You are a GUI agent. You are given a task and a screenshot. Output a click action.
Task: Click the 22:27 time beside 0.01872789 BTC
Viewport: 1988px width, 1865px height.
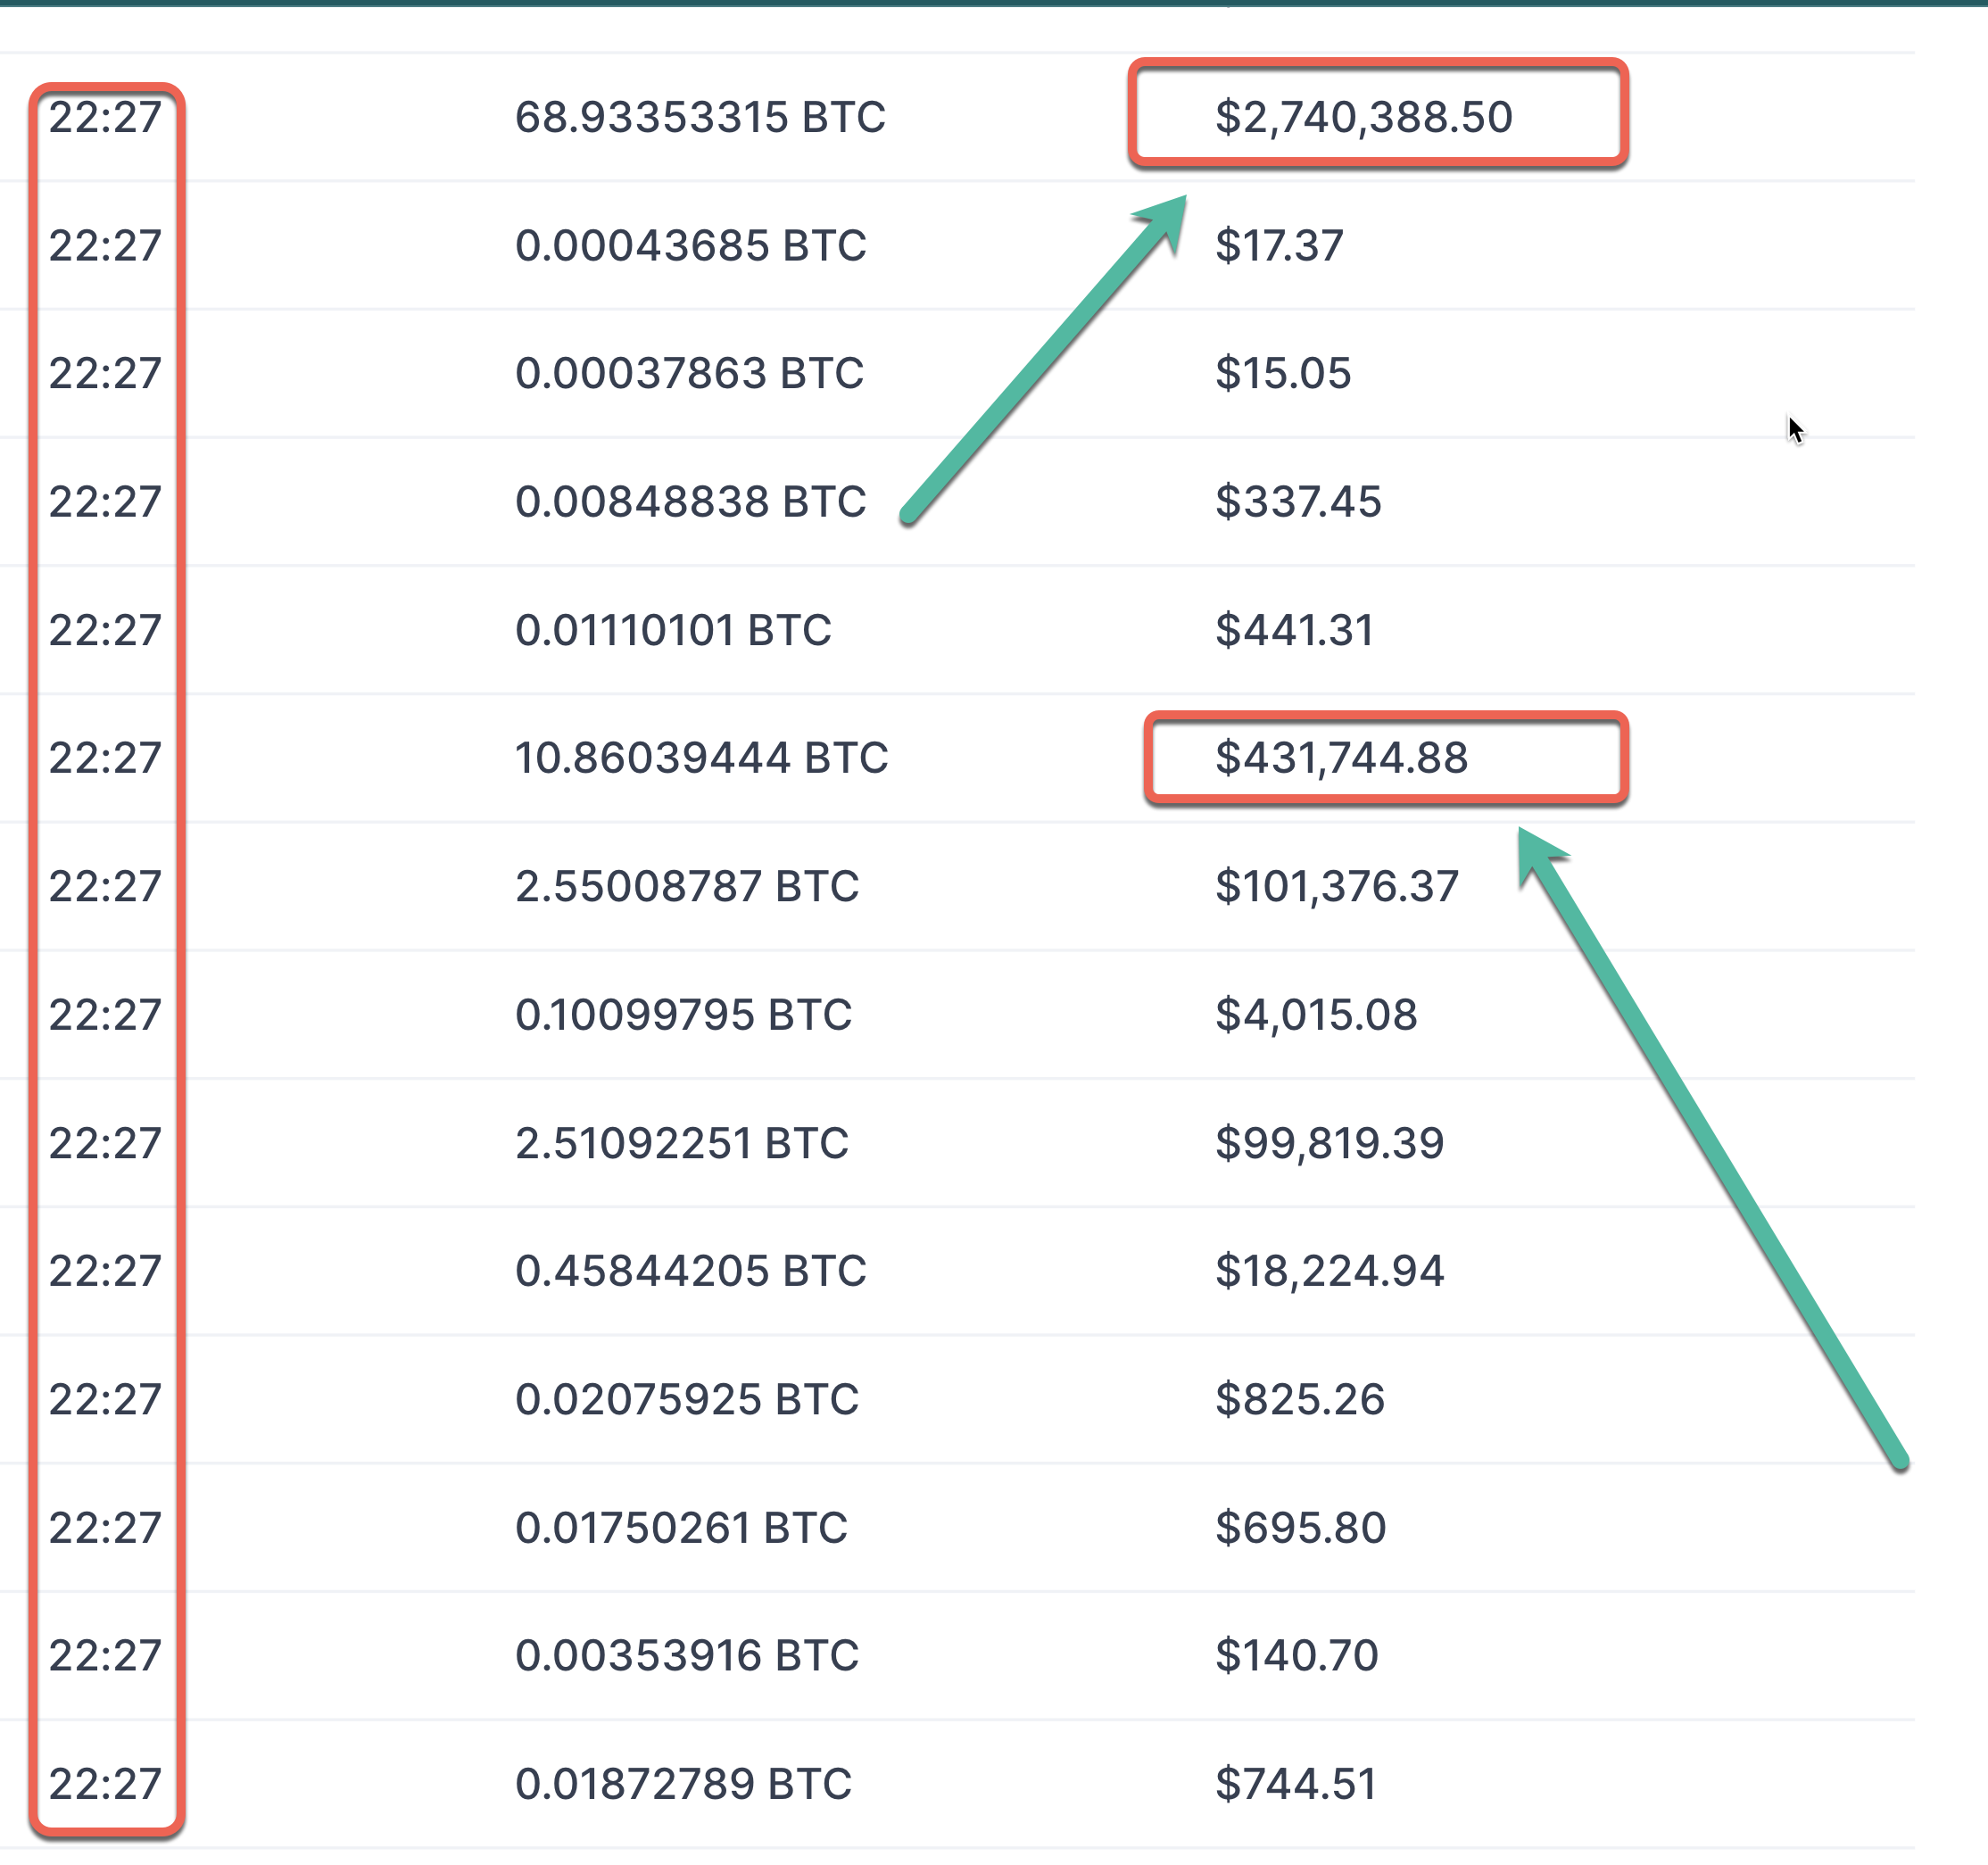(105, 1783)
